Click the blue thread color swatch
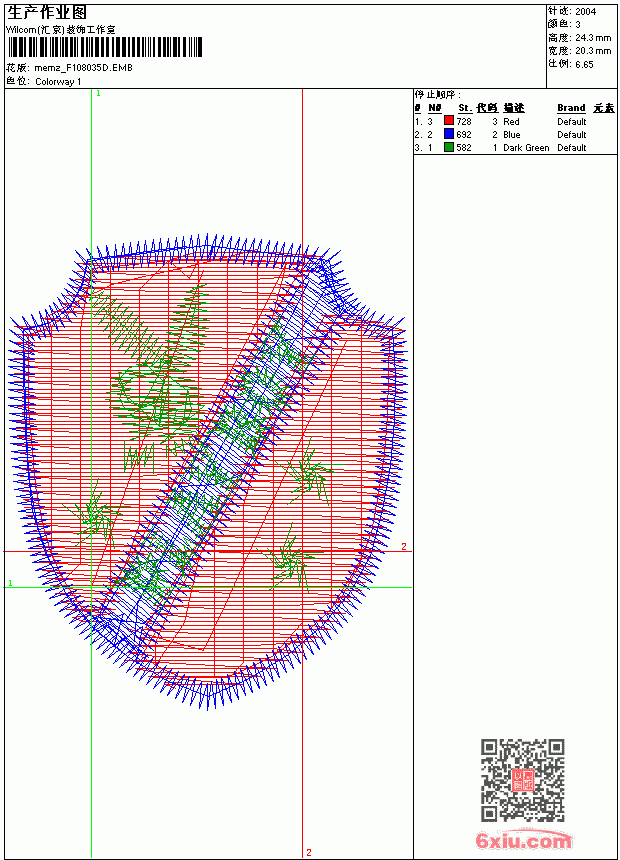The width and height of the screenshot is (620, 860). 449,134
